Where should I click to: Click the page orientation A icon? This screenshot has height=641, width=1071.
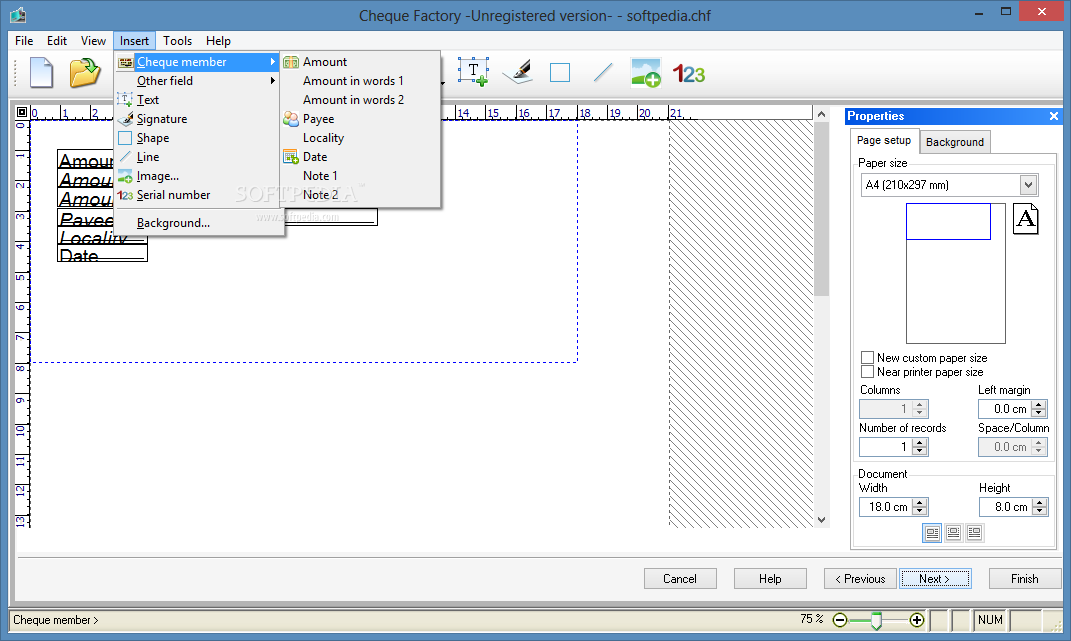(x=1025, y=219)
